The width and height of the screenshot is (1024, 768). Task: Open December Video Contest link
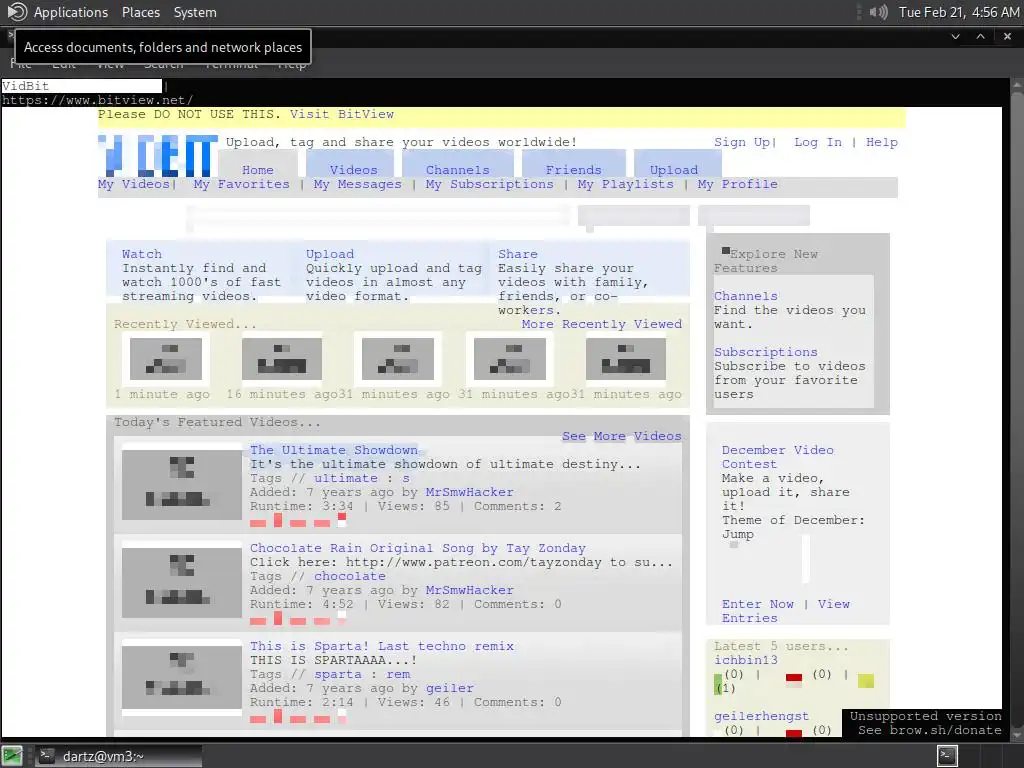click(x=777, y=457)
